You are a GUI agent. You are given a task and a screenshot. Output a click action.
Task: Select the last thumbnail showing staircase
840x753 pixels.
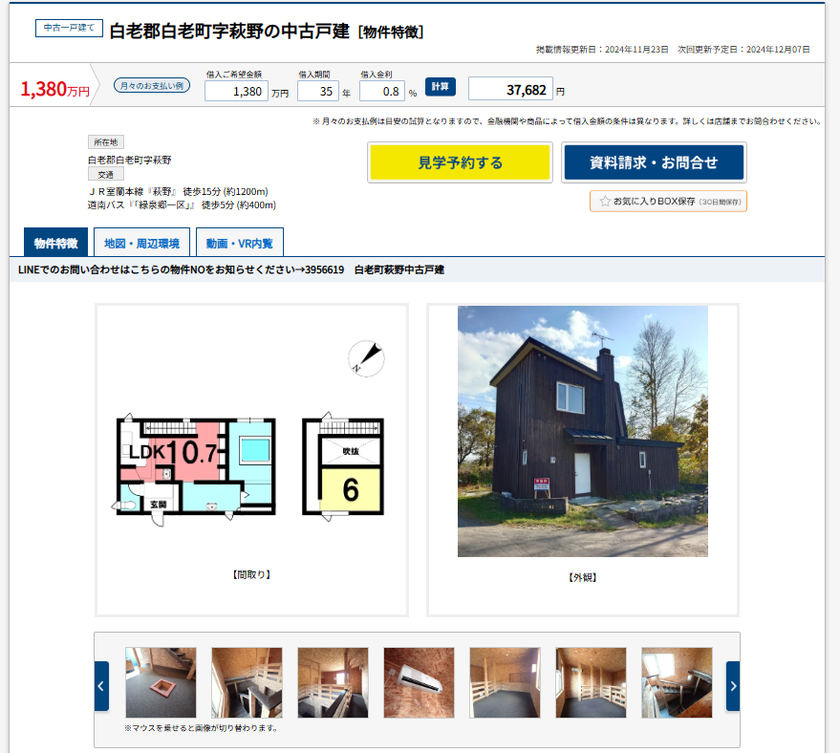[677, 683]
